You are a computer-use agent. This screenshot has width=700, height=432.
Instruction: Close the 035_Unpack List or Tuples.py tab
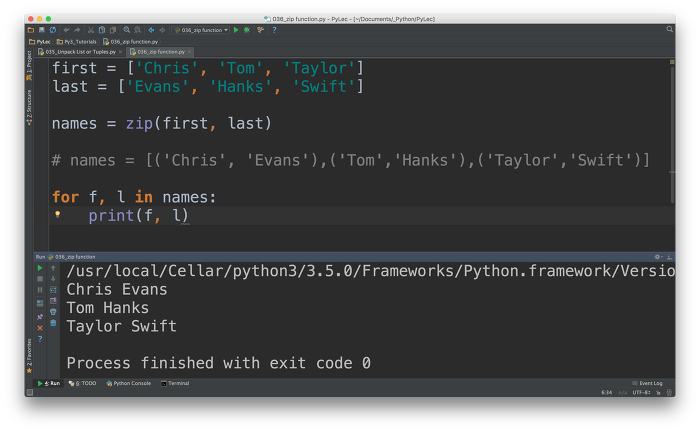coord(120,52)
